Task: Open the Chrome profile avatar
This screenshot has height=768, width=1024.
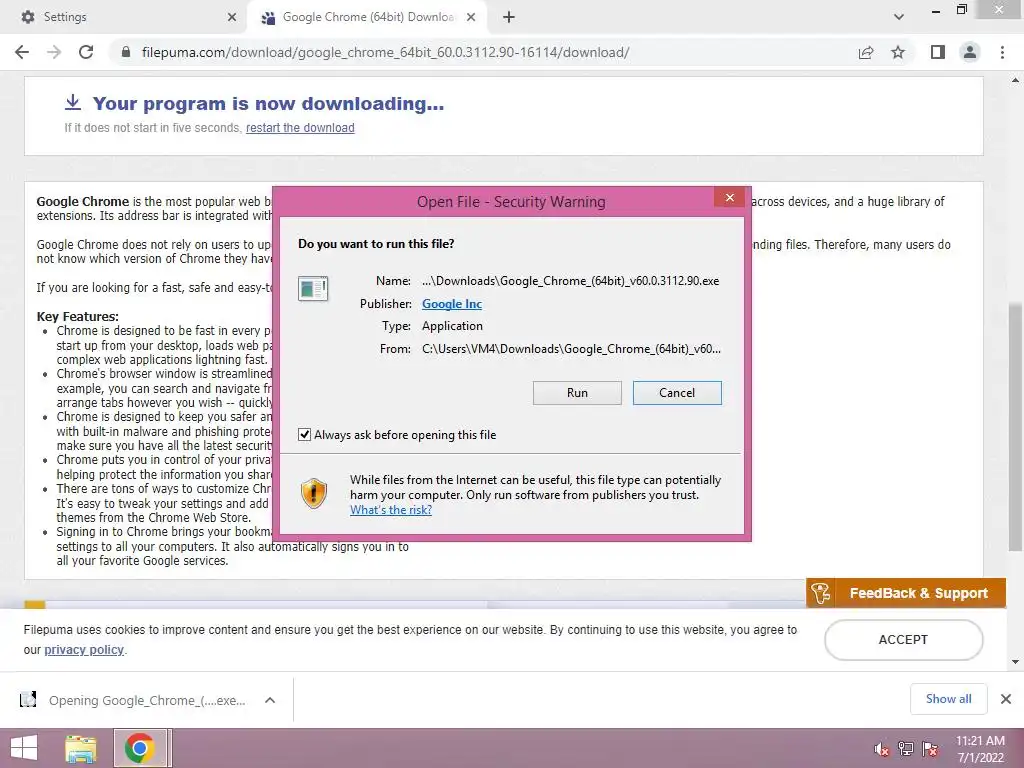Action: pyautogui.click(x=970, y=52)
